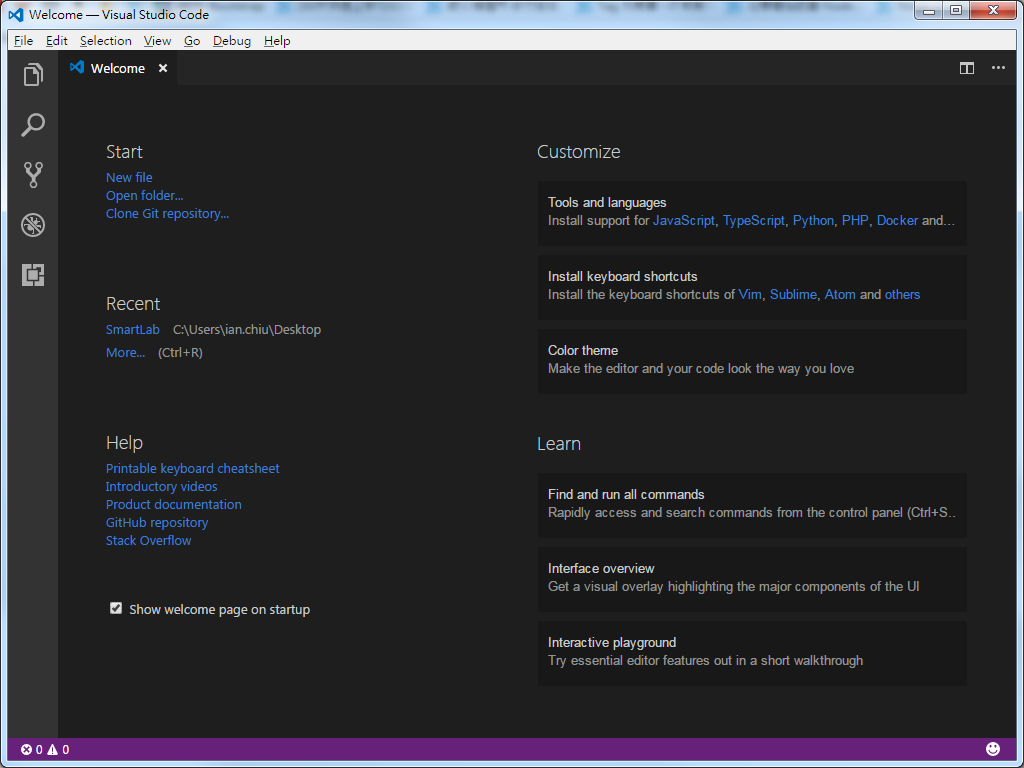Open the Search icon in the activity bar
Image resolution: width=1024 pixels, height=768 pixels.
pos(33,124)
